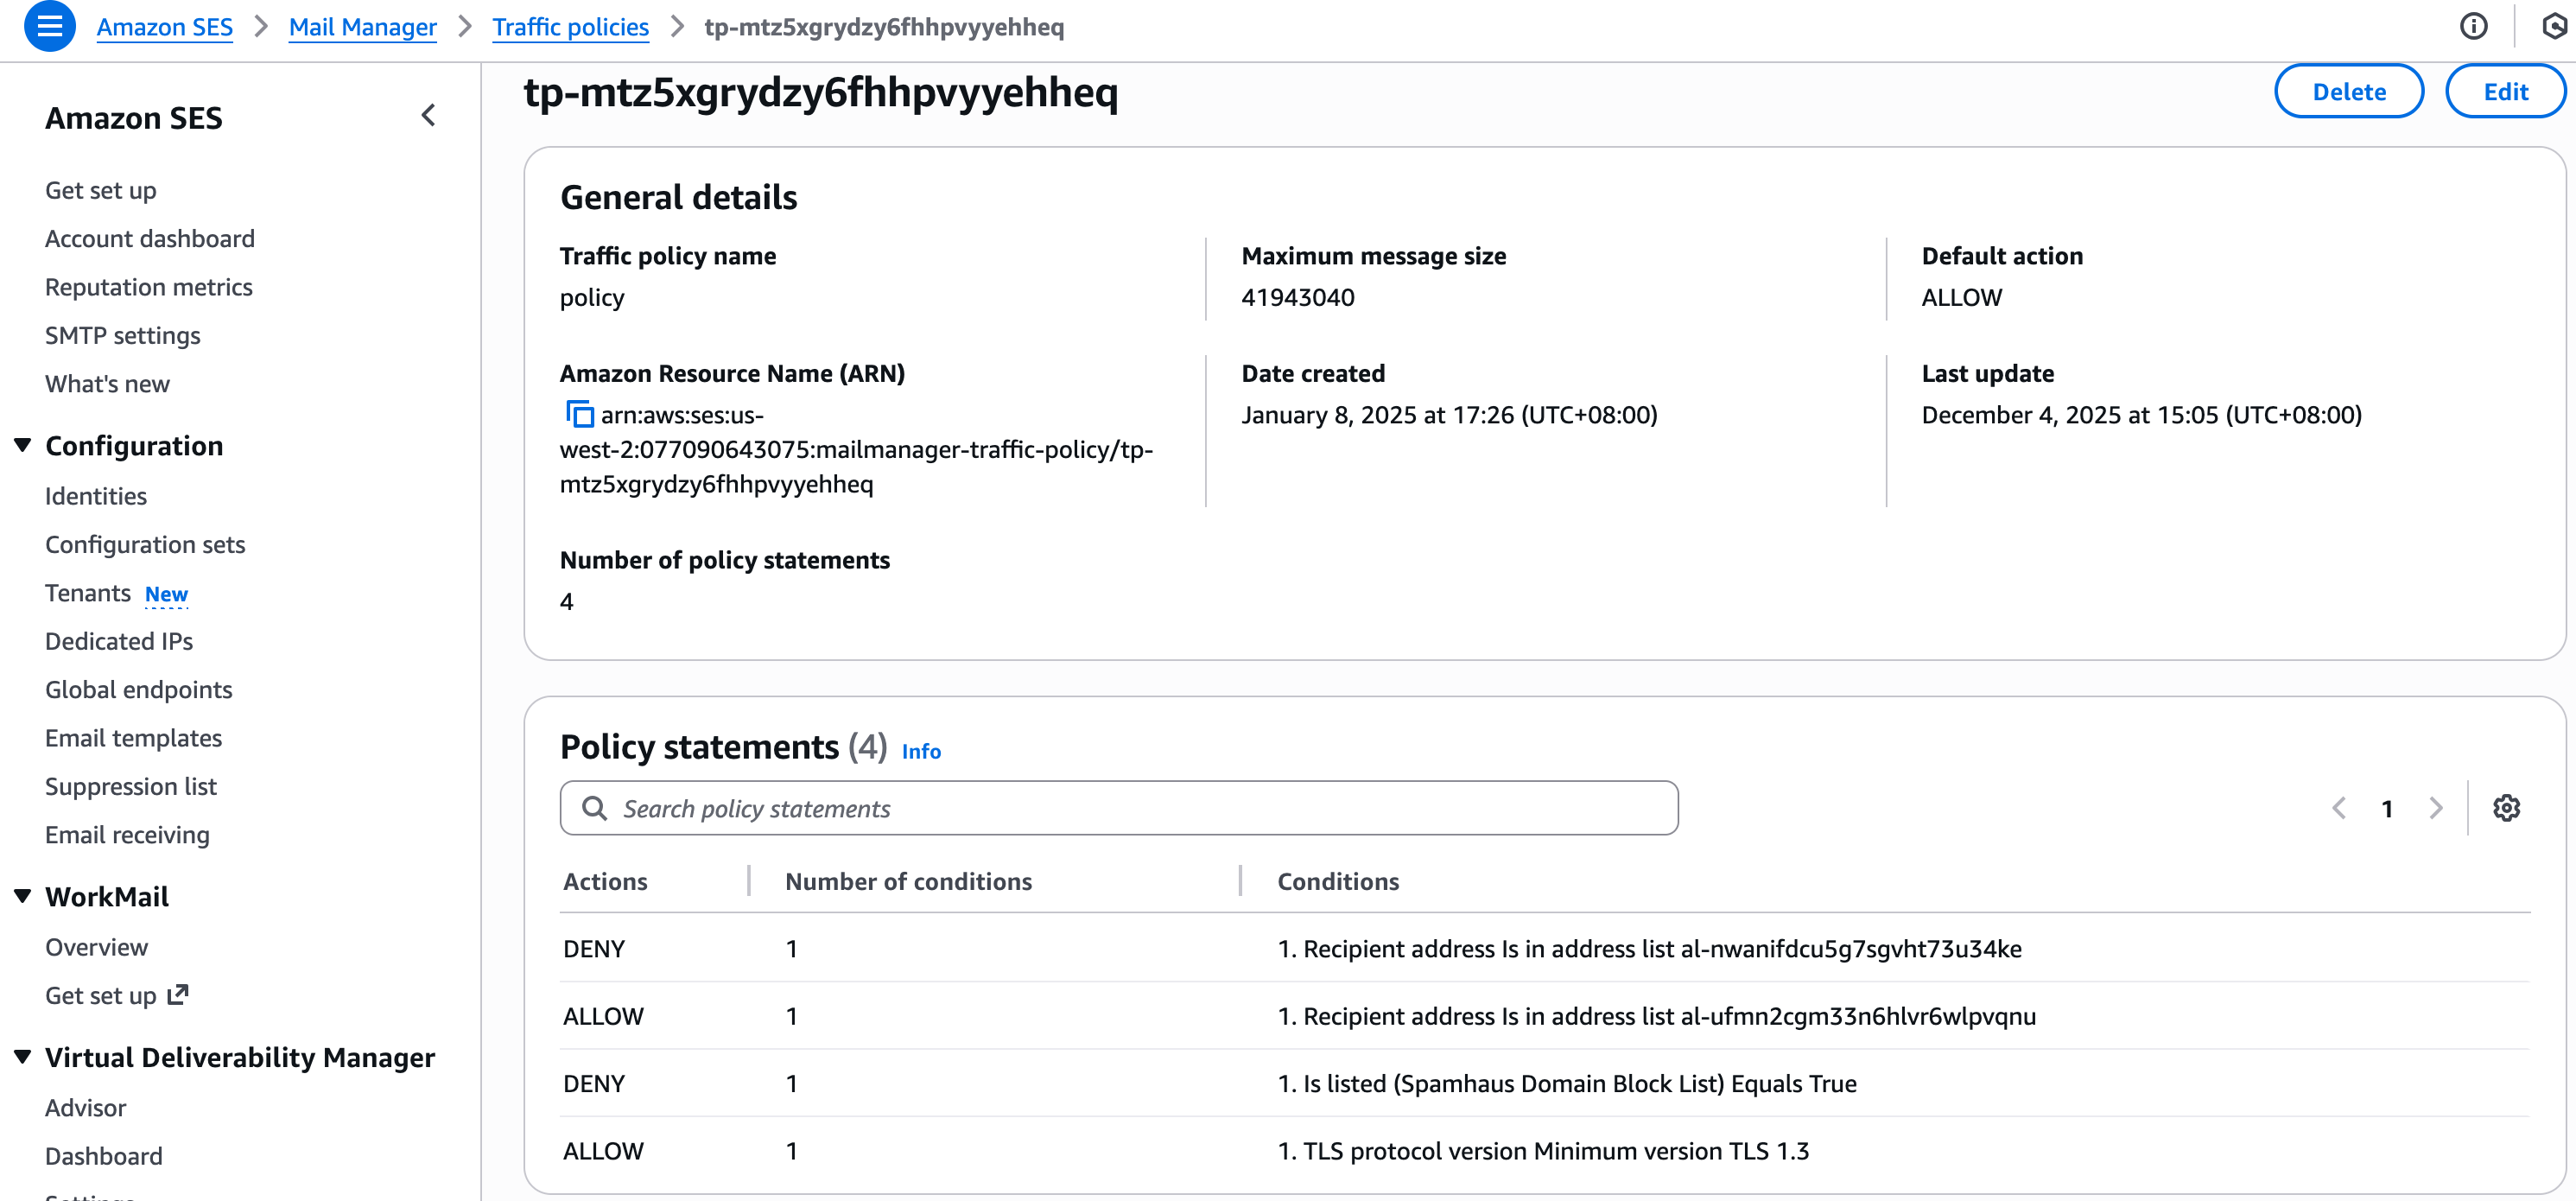Click the Edit button
Viewport: 2576px width, 1201px height.
(2504, 91)
